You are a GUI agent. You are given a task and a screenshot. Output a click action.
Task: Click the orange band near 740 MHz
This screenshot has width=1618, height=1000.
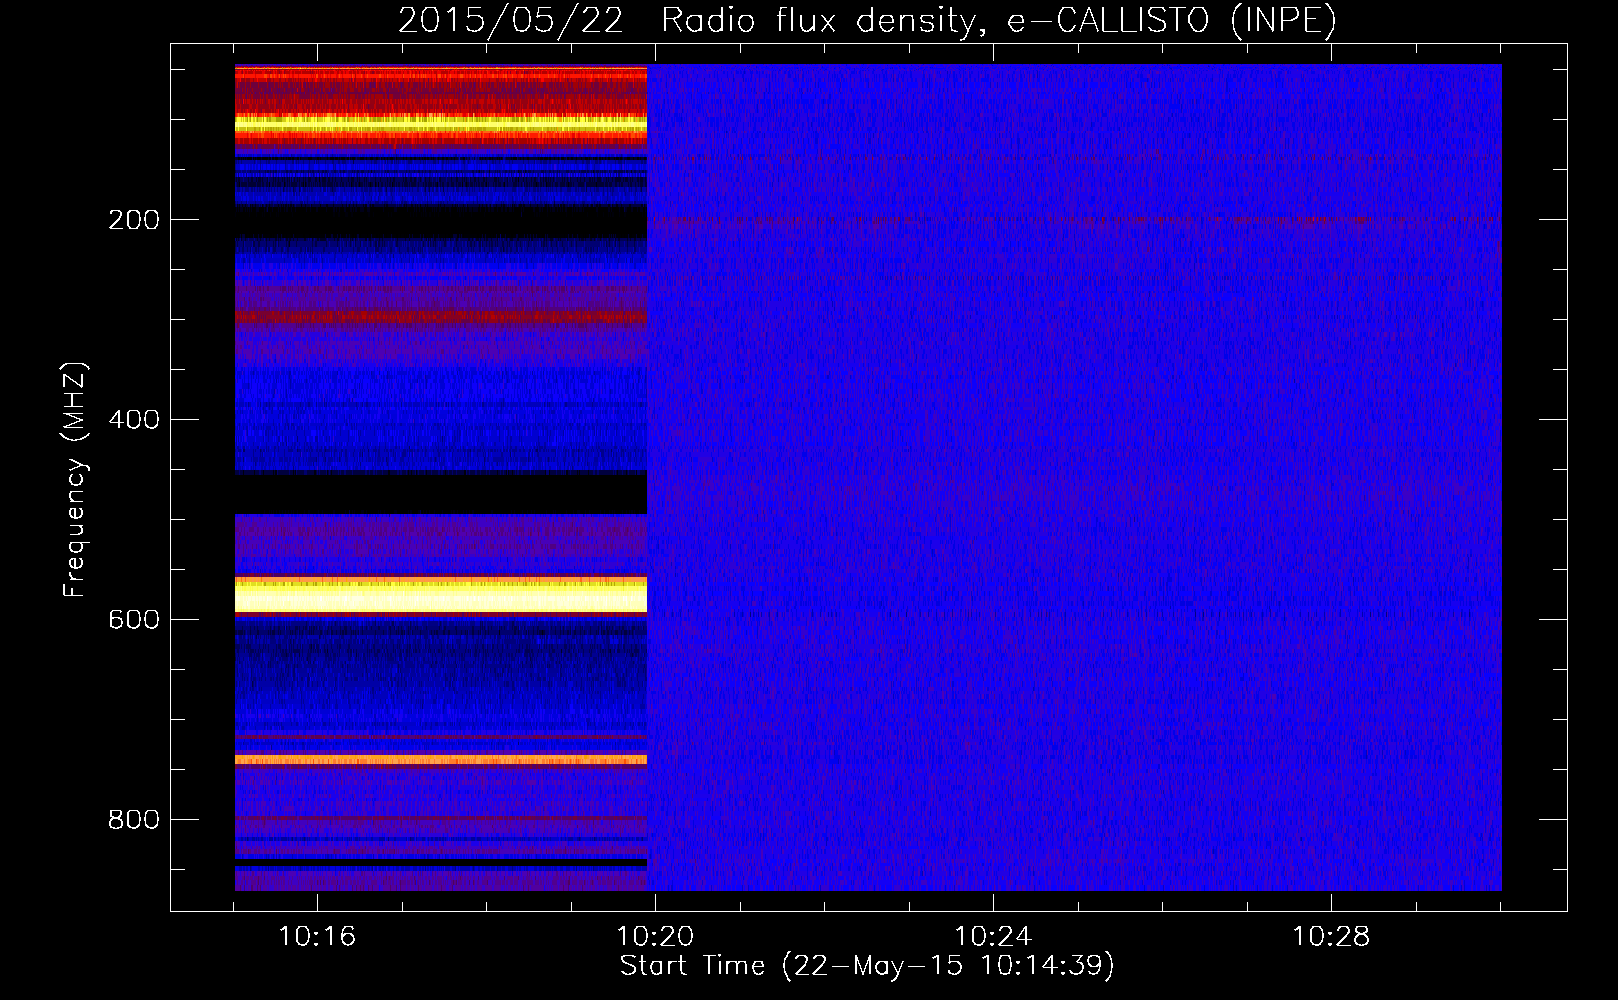441,760
